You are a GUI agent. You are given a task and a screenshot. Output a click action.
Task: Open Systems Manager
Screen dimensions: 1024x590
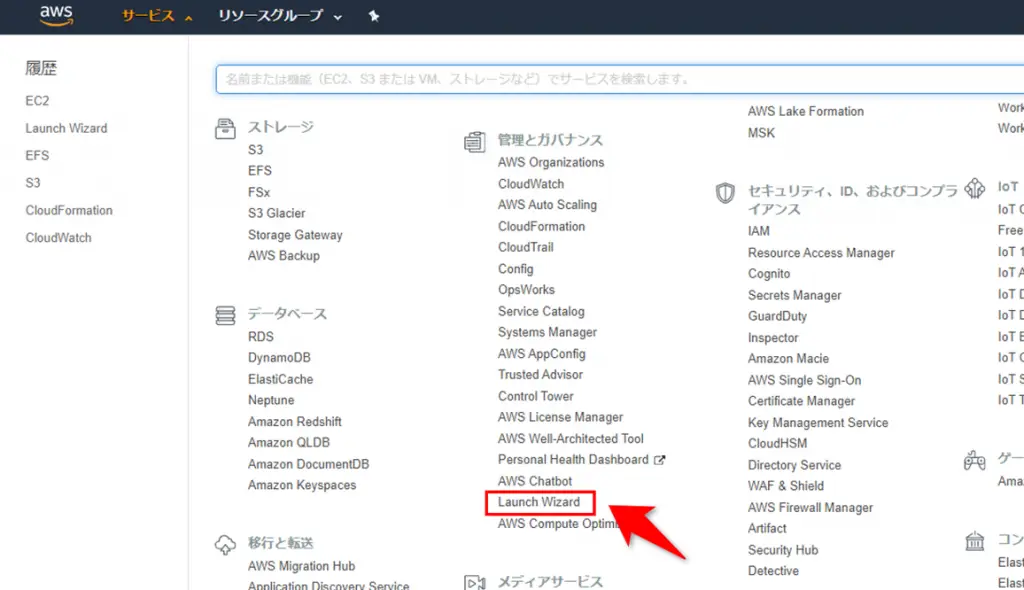tap(547, 332)
